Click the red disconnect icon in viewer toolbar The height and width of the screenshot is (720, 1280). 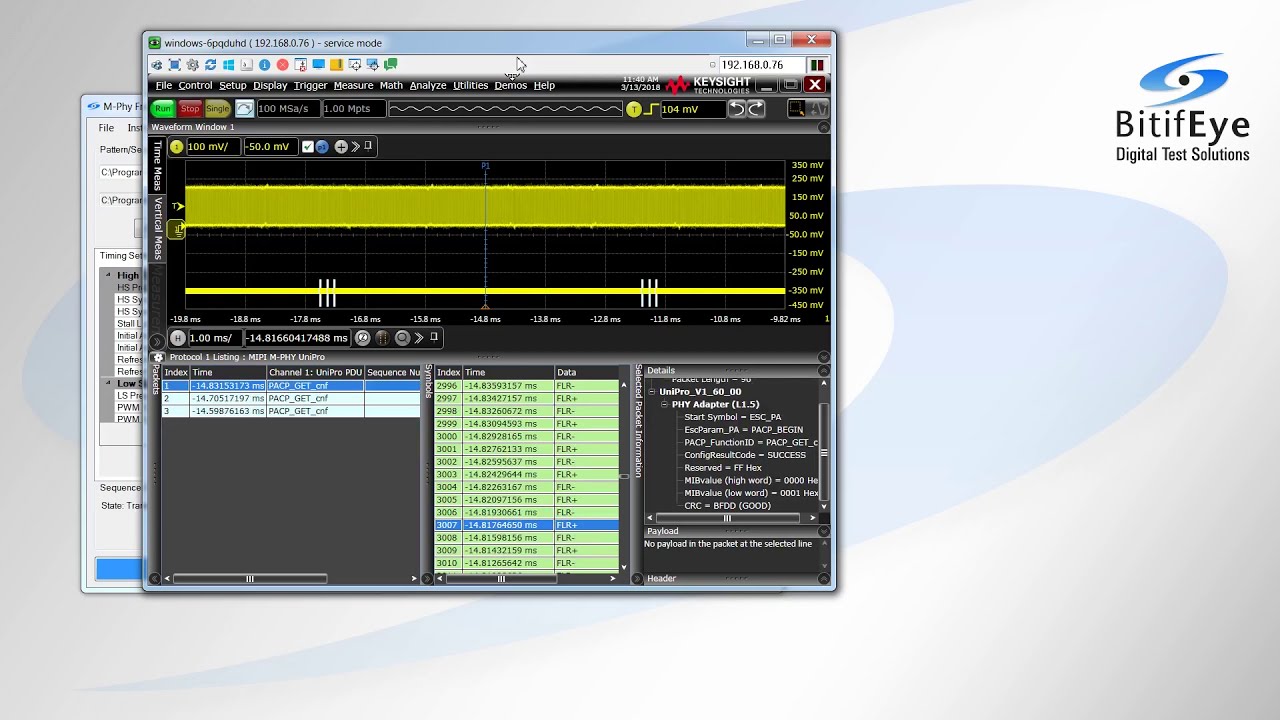(x=282, y=65)
